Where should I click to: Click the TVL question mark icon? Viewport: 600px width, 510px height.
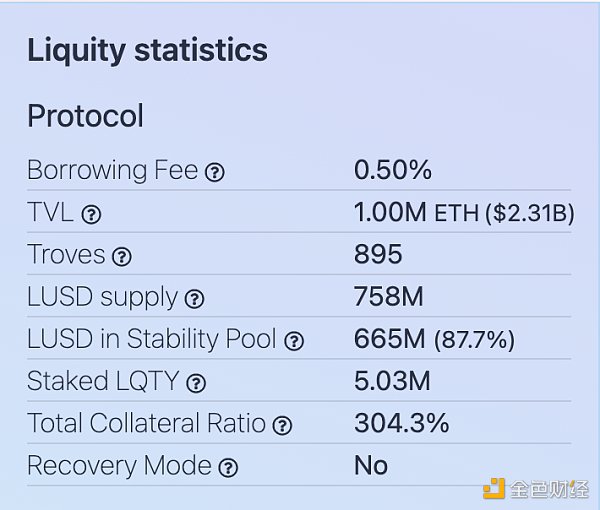coord(91,214)
